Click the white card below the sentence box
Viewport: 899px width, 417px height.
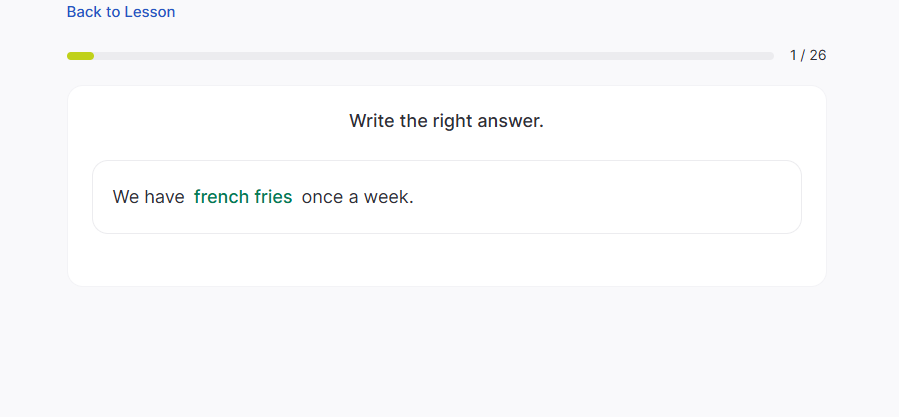pos(446,260)
